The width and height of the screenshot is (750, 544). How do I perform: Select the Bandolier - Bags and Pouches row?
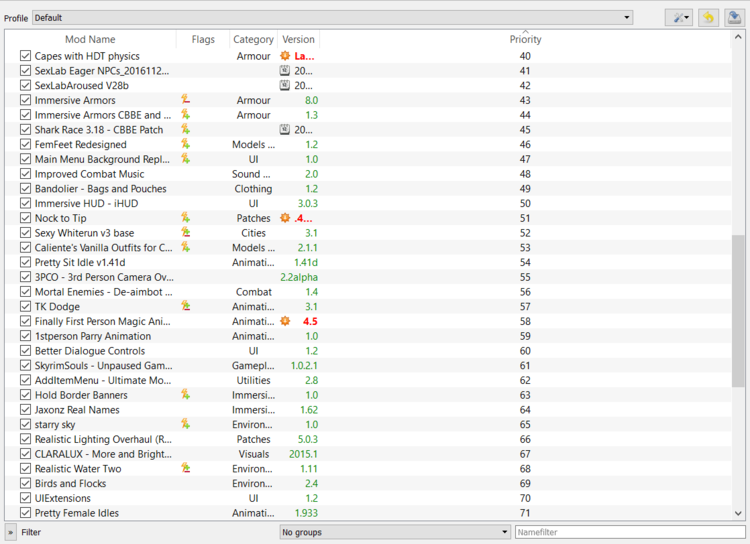(368, 189)
